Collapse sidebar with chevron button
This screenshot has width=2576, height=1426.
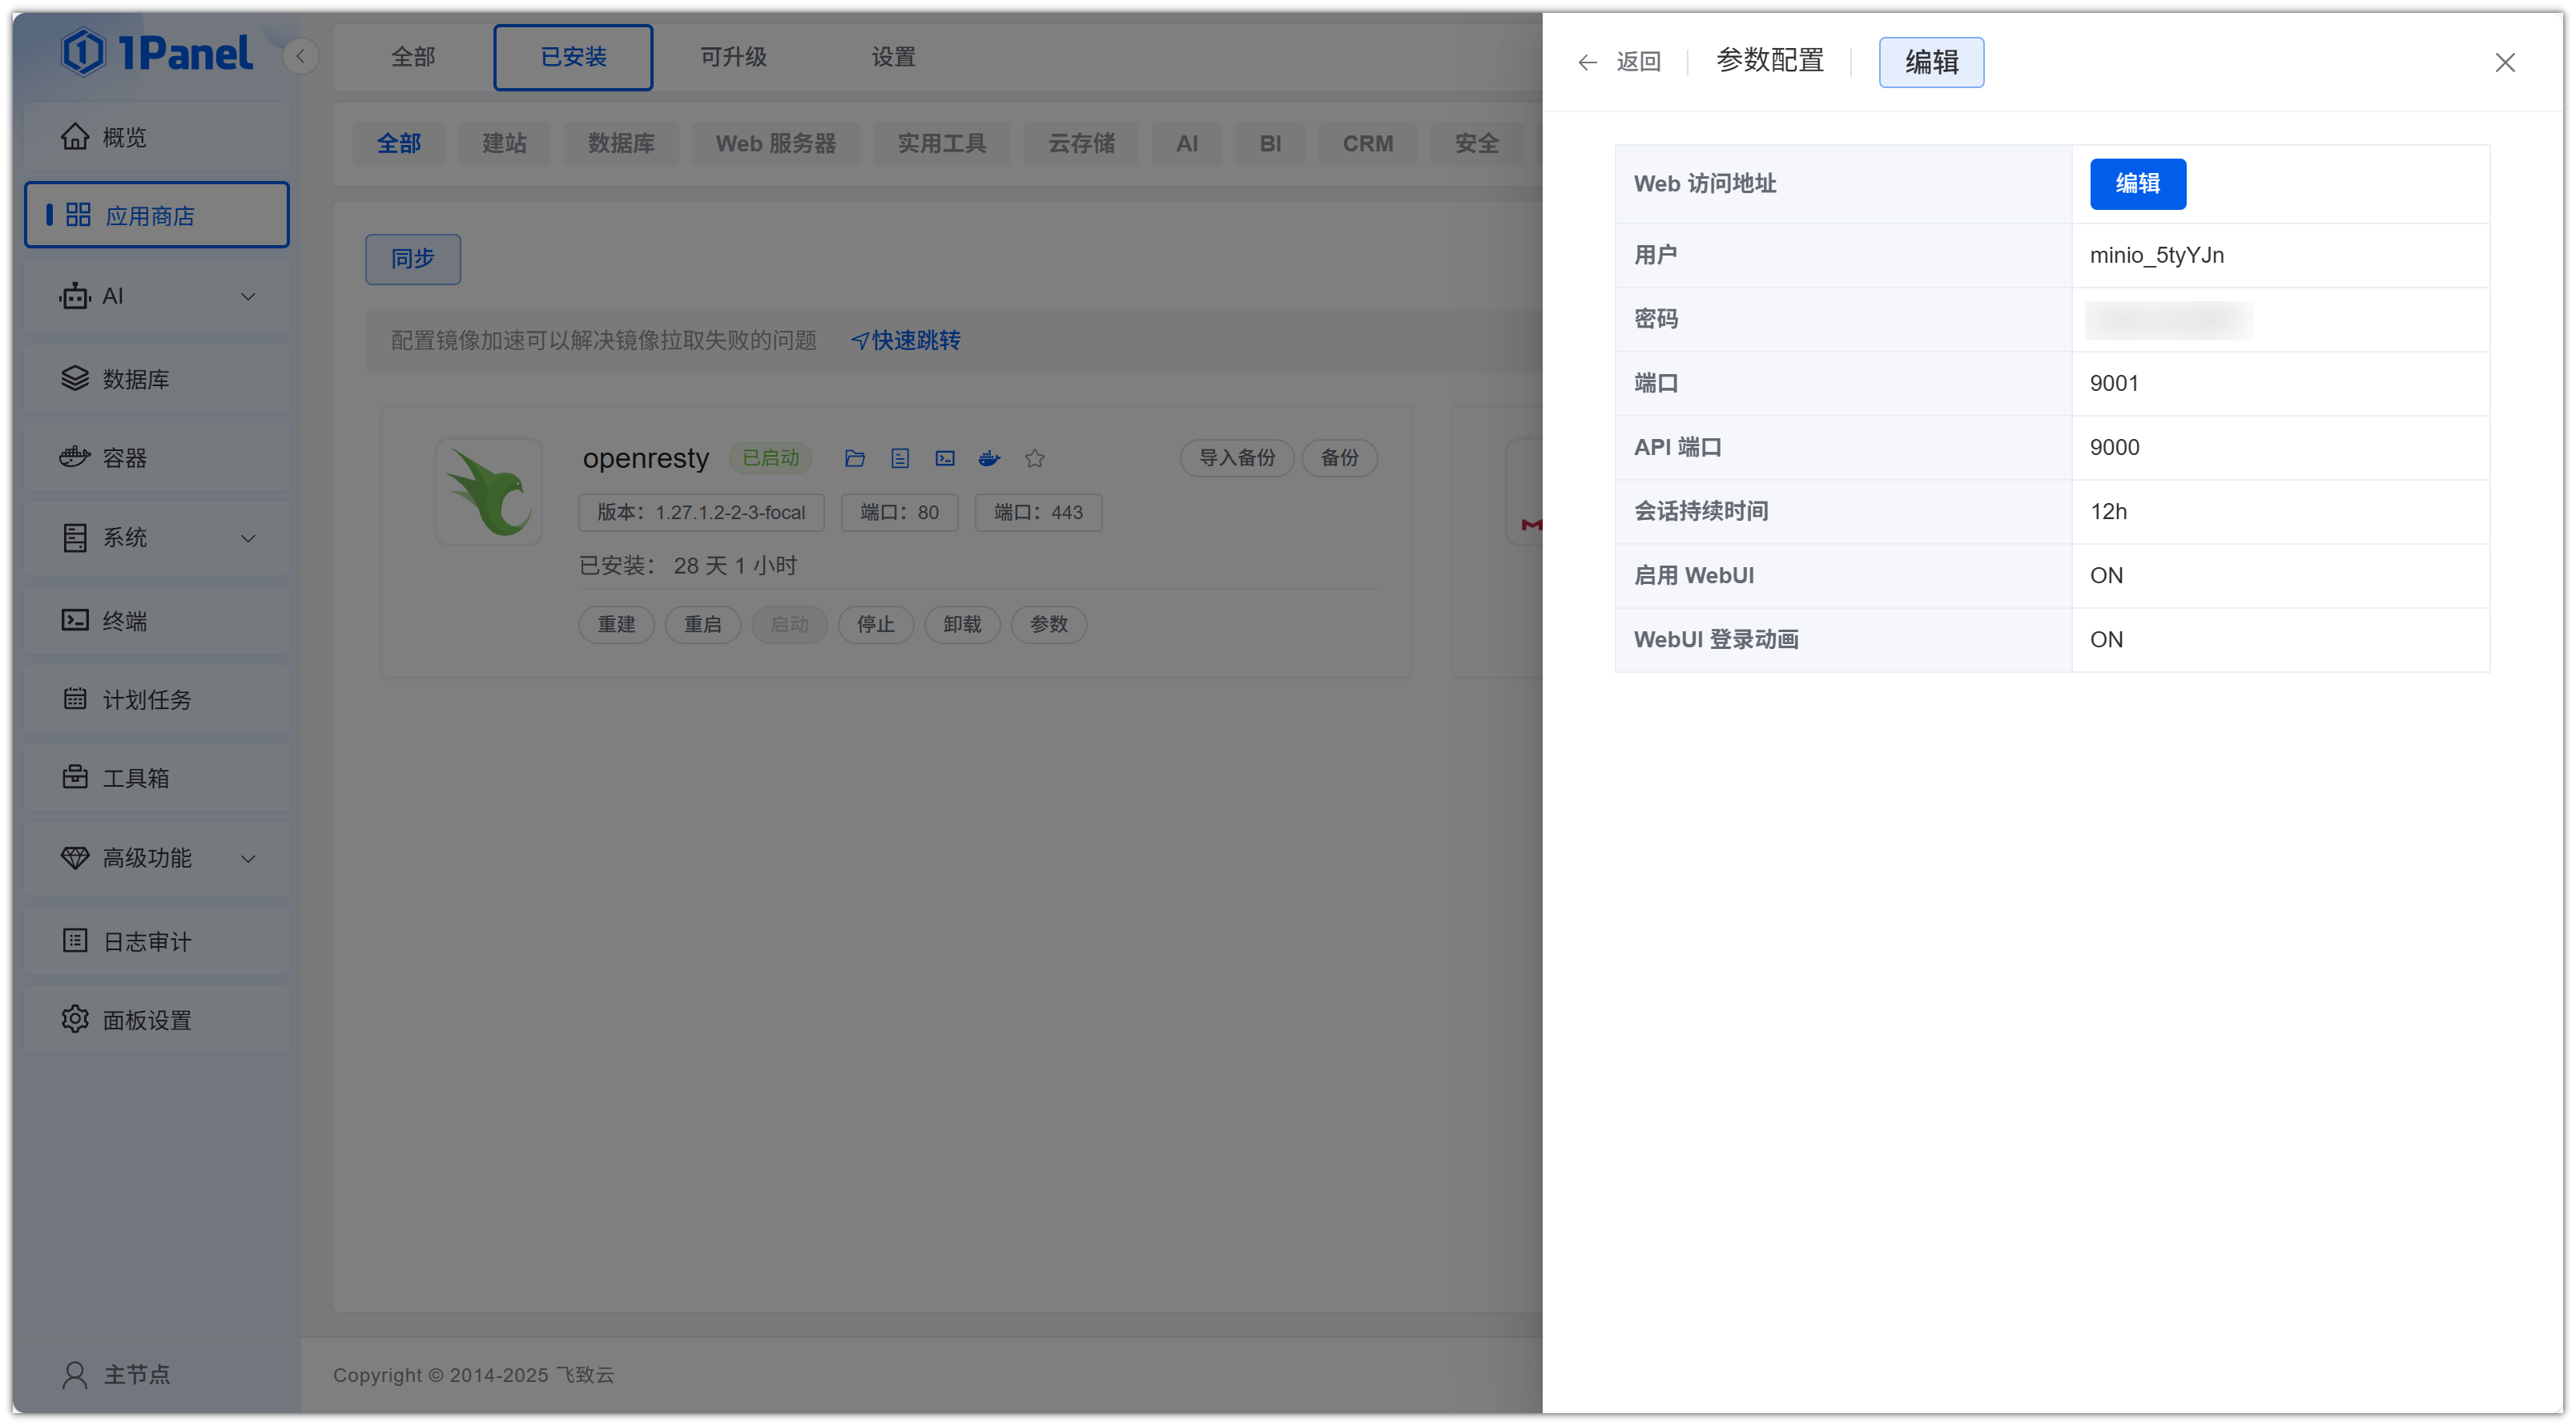(300, 56)
